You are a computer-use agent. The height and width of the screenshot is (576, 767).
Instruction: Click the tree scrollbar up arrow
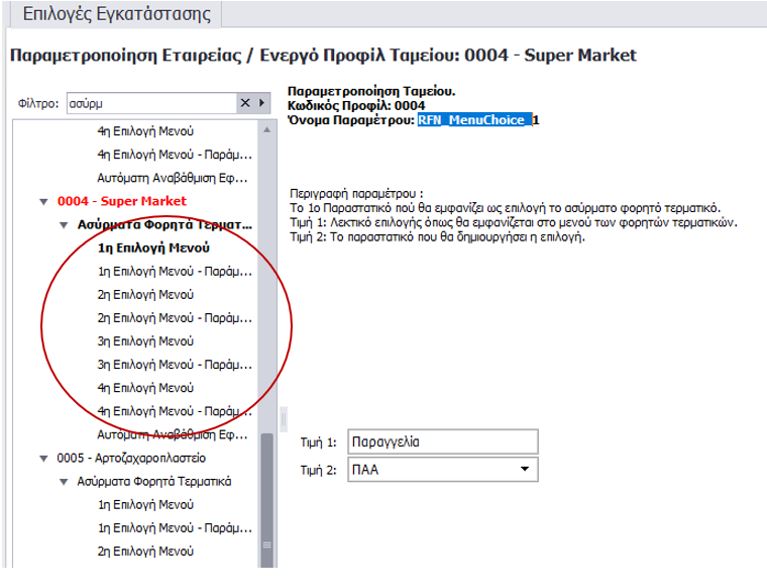click(x=267, y=130)
